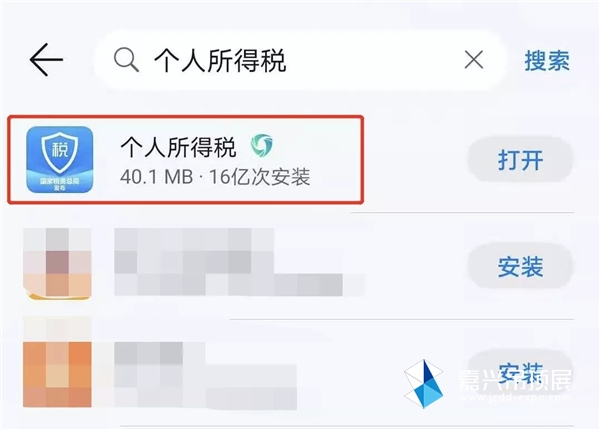The image size is (600, 430).
Task: Focus the 个人所得税 search input field
Action: point(300,60)
